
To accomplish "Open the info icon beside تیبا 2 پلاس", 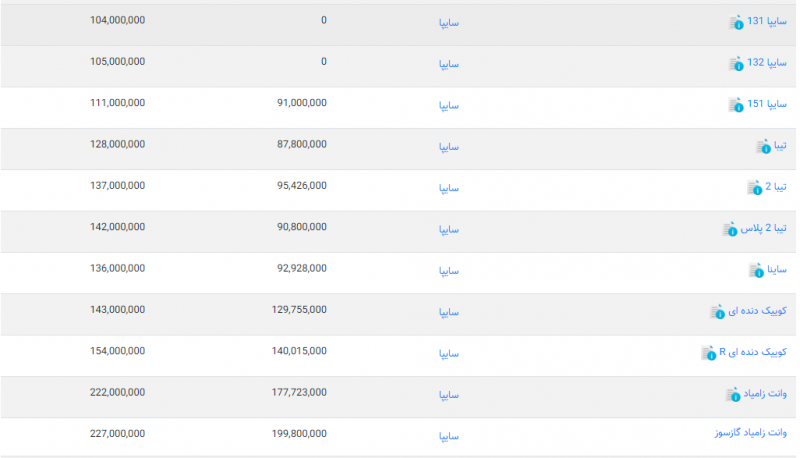I will click(x=730, y=230).
